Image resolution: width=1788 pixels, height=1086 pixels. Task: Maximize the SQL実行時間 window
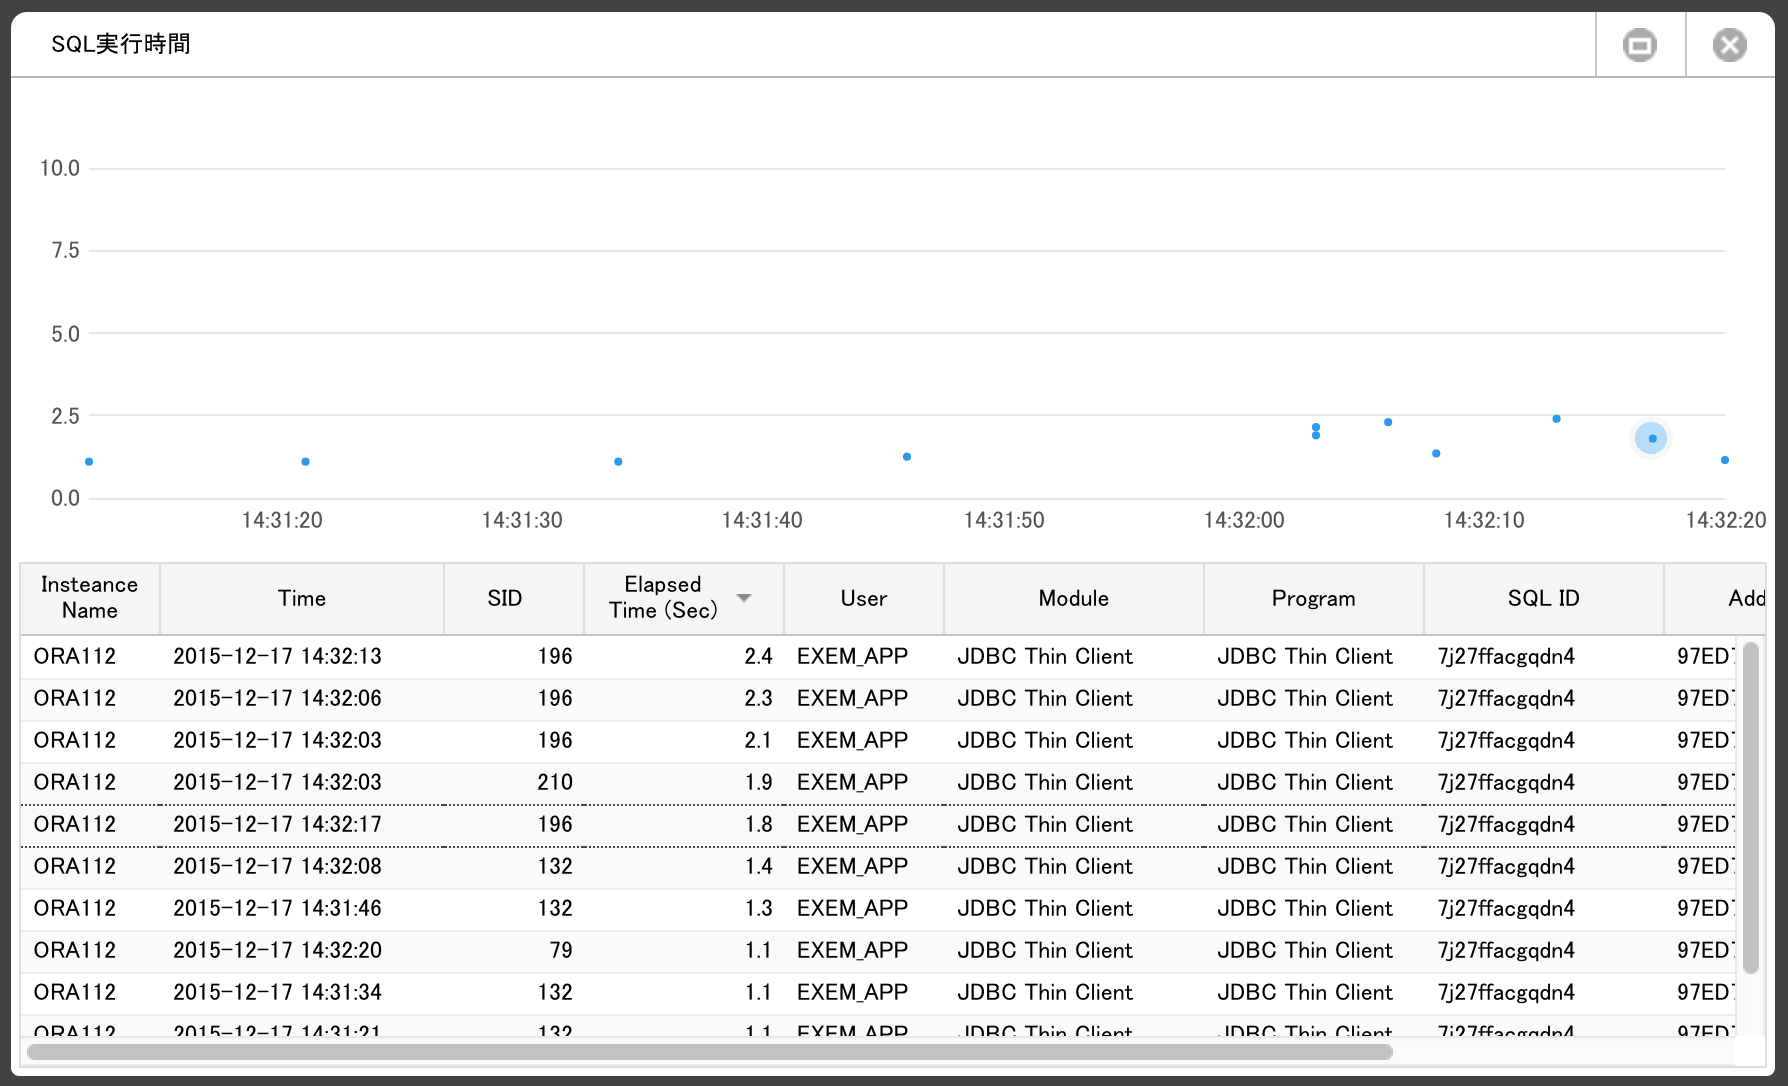click(x=1640, y=45)
